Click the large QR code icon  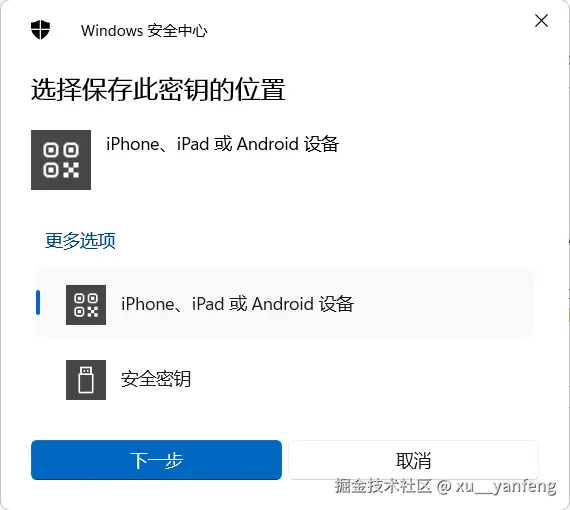pyautogui.click(x=61, y=160)
